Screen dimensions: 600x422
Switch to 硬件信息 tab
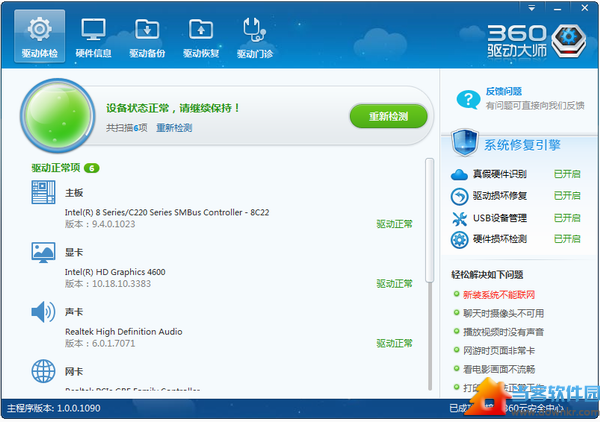click(x=93, y=36)
